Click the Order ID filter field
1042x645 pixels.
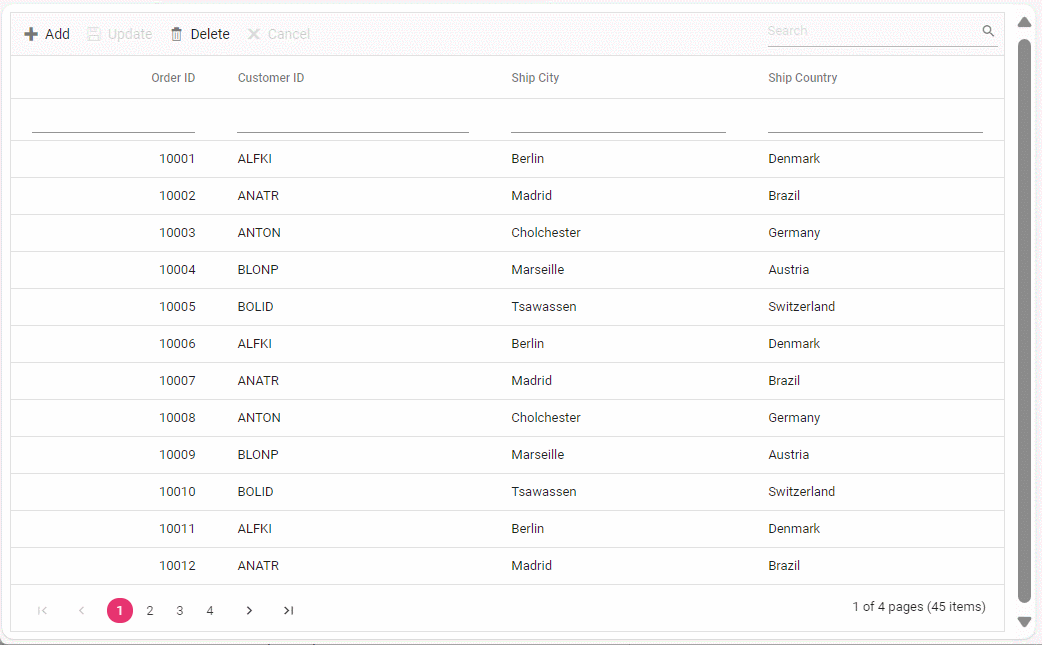point(113,121)
